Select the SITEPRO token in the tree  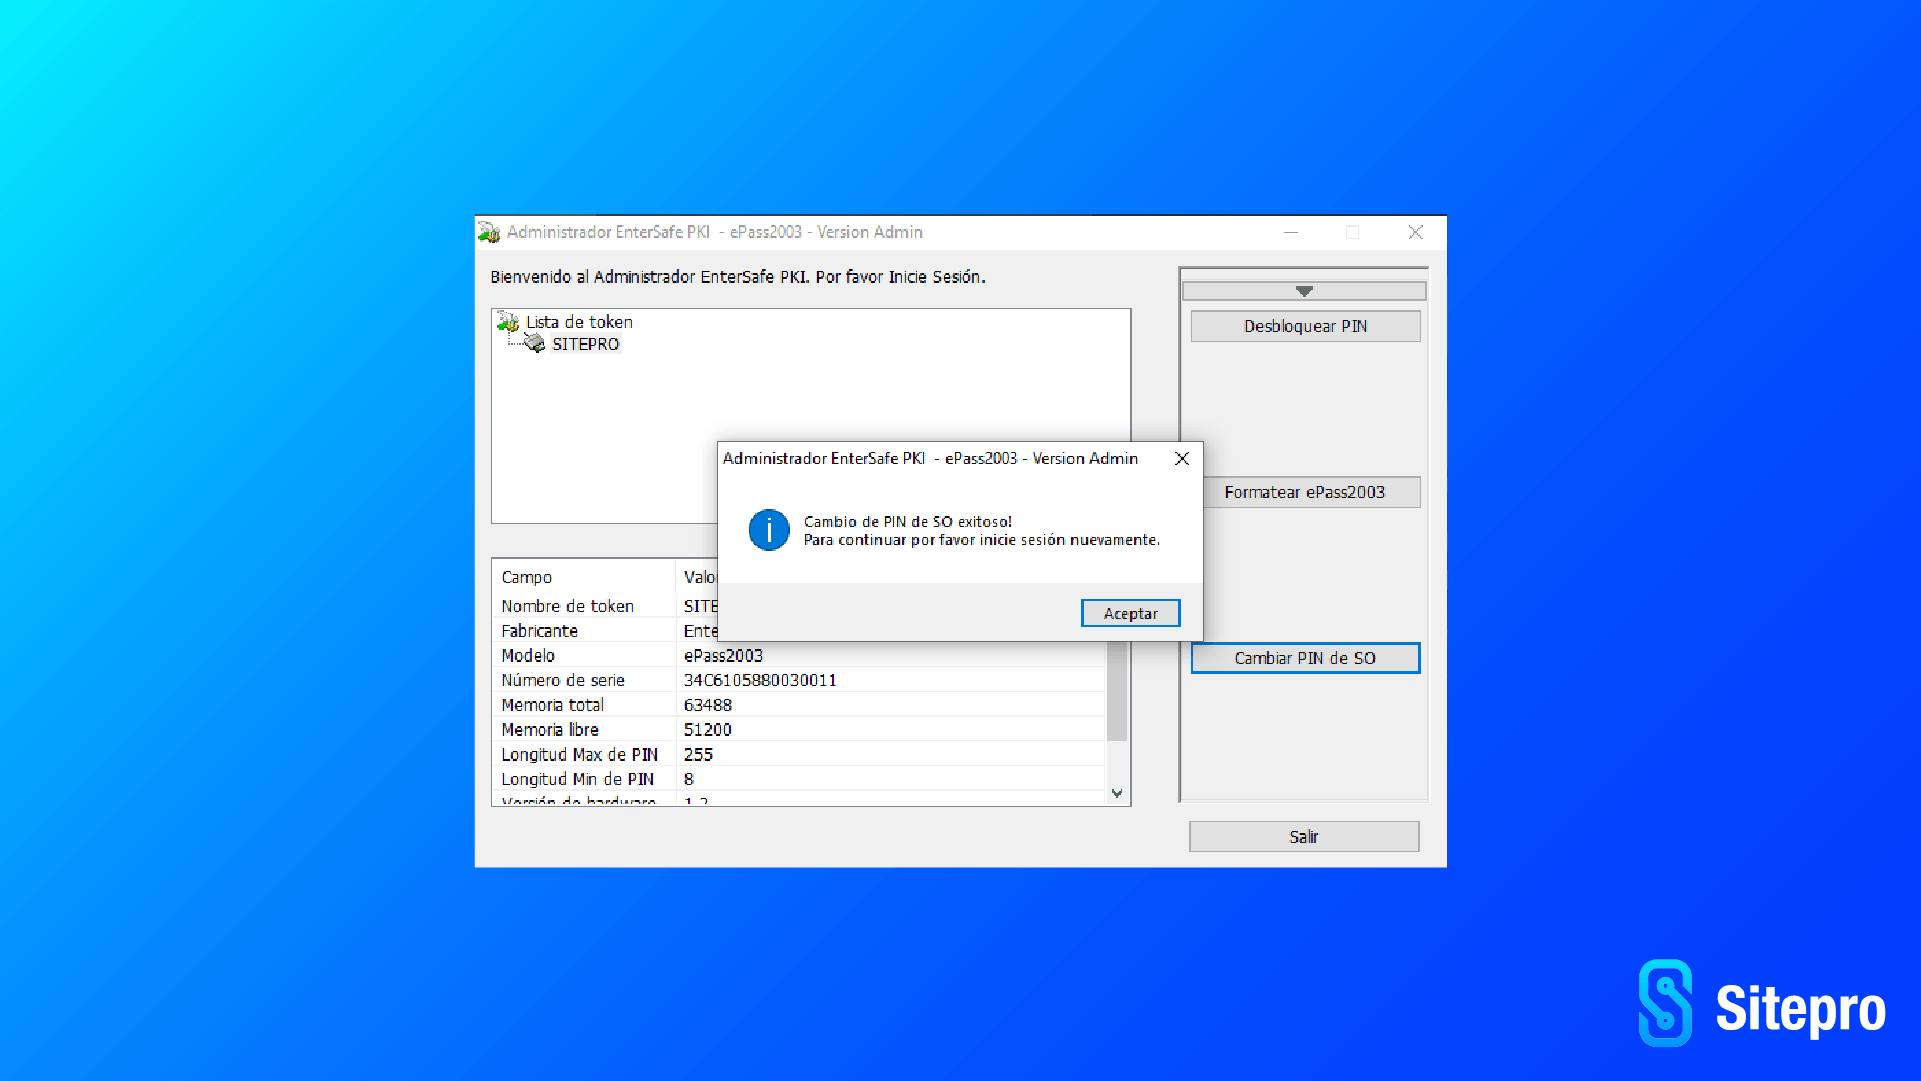[586, 344]
